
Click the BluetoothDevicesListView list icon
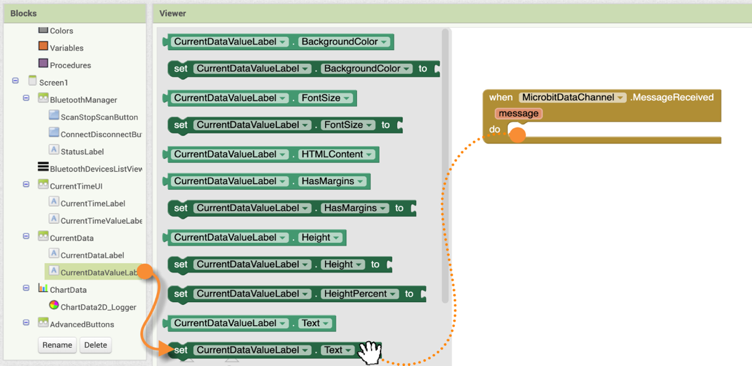click(43, 168)
